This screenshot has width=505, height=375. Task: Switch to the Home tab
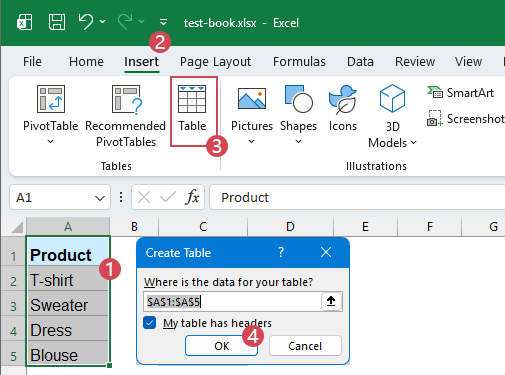coord(86,62)
